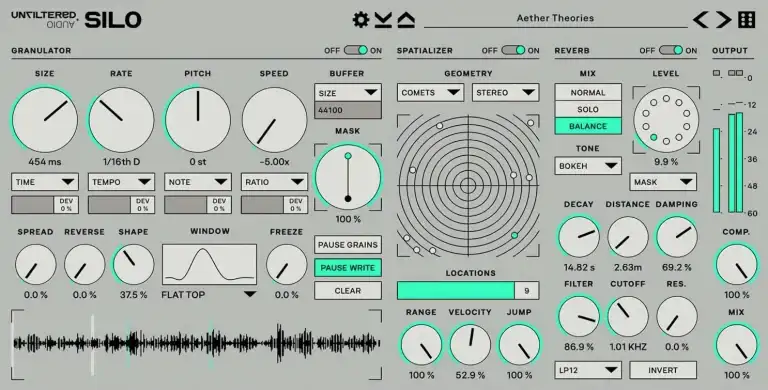Open the Geometry COMETS dropdown
The width and height of the screenshot is (768, 390).
pyautogui.click(x=431, y=93)
